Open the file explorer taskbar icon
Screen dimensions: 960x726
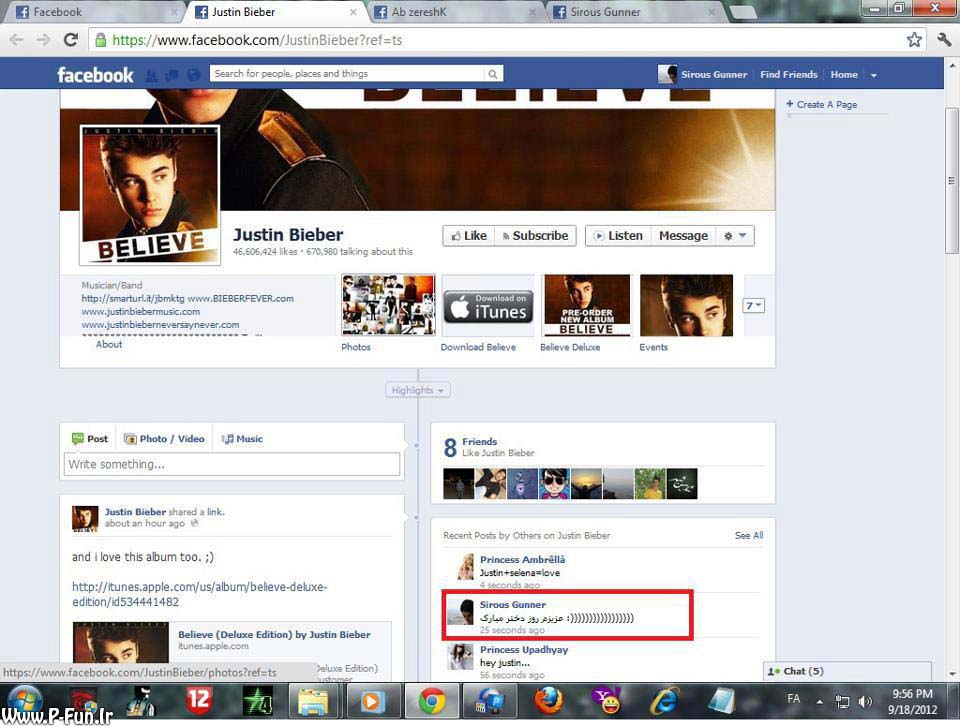tap(313, 701)
